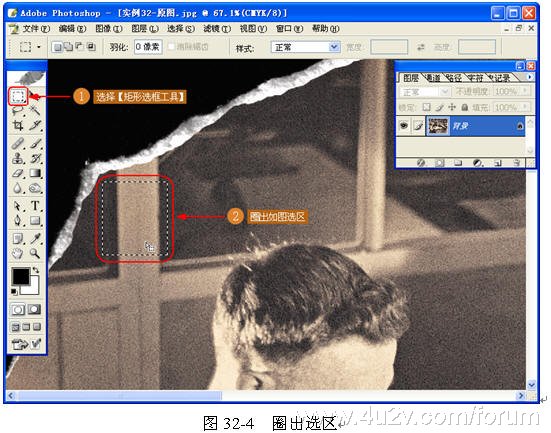
Task: Expand the marquee tool preset picker arrow
Action: pyautogui.click(x=39, y=47)
